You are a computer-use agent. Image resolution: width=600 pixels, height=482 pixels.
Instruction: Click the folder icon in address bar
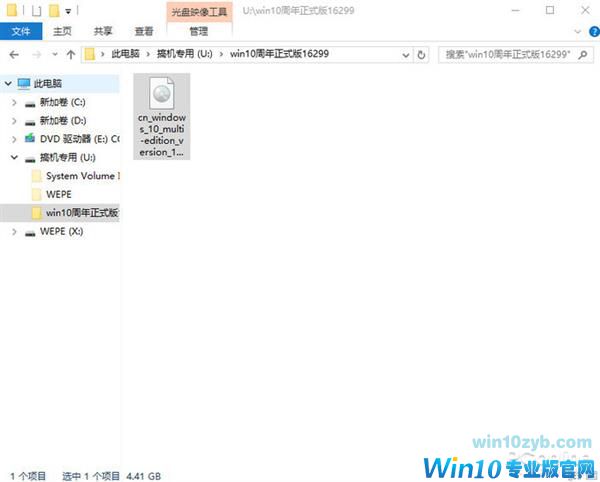[90, 54]
